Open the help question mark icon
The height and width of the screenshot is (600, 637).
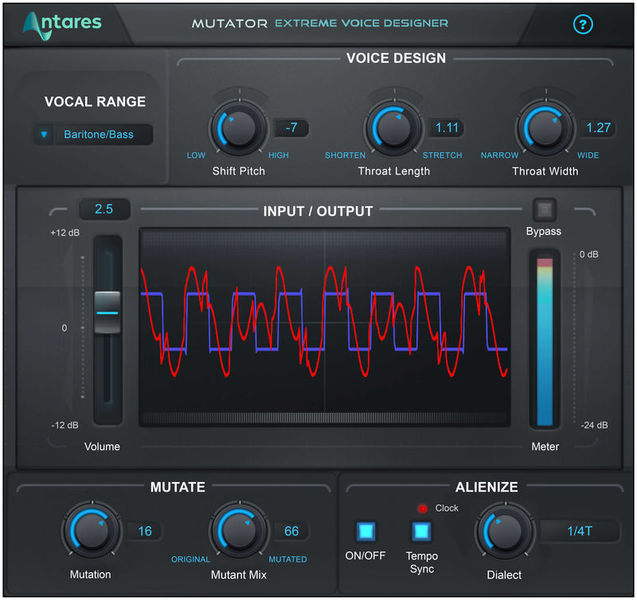coord(583,25)
